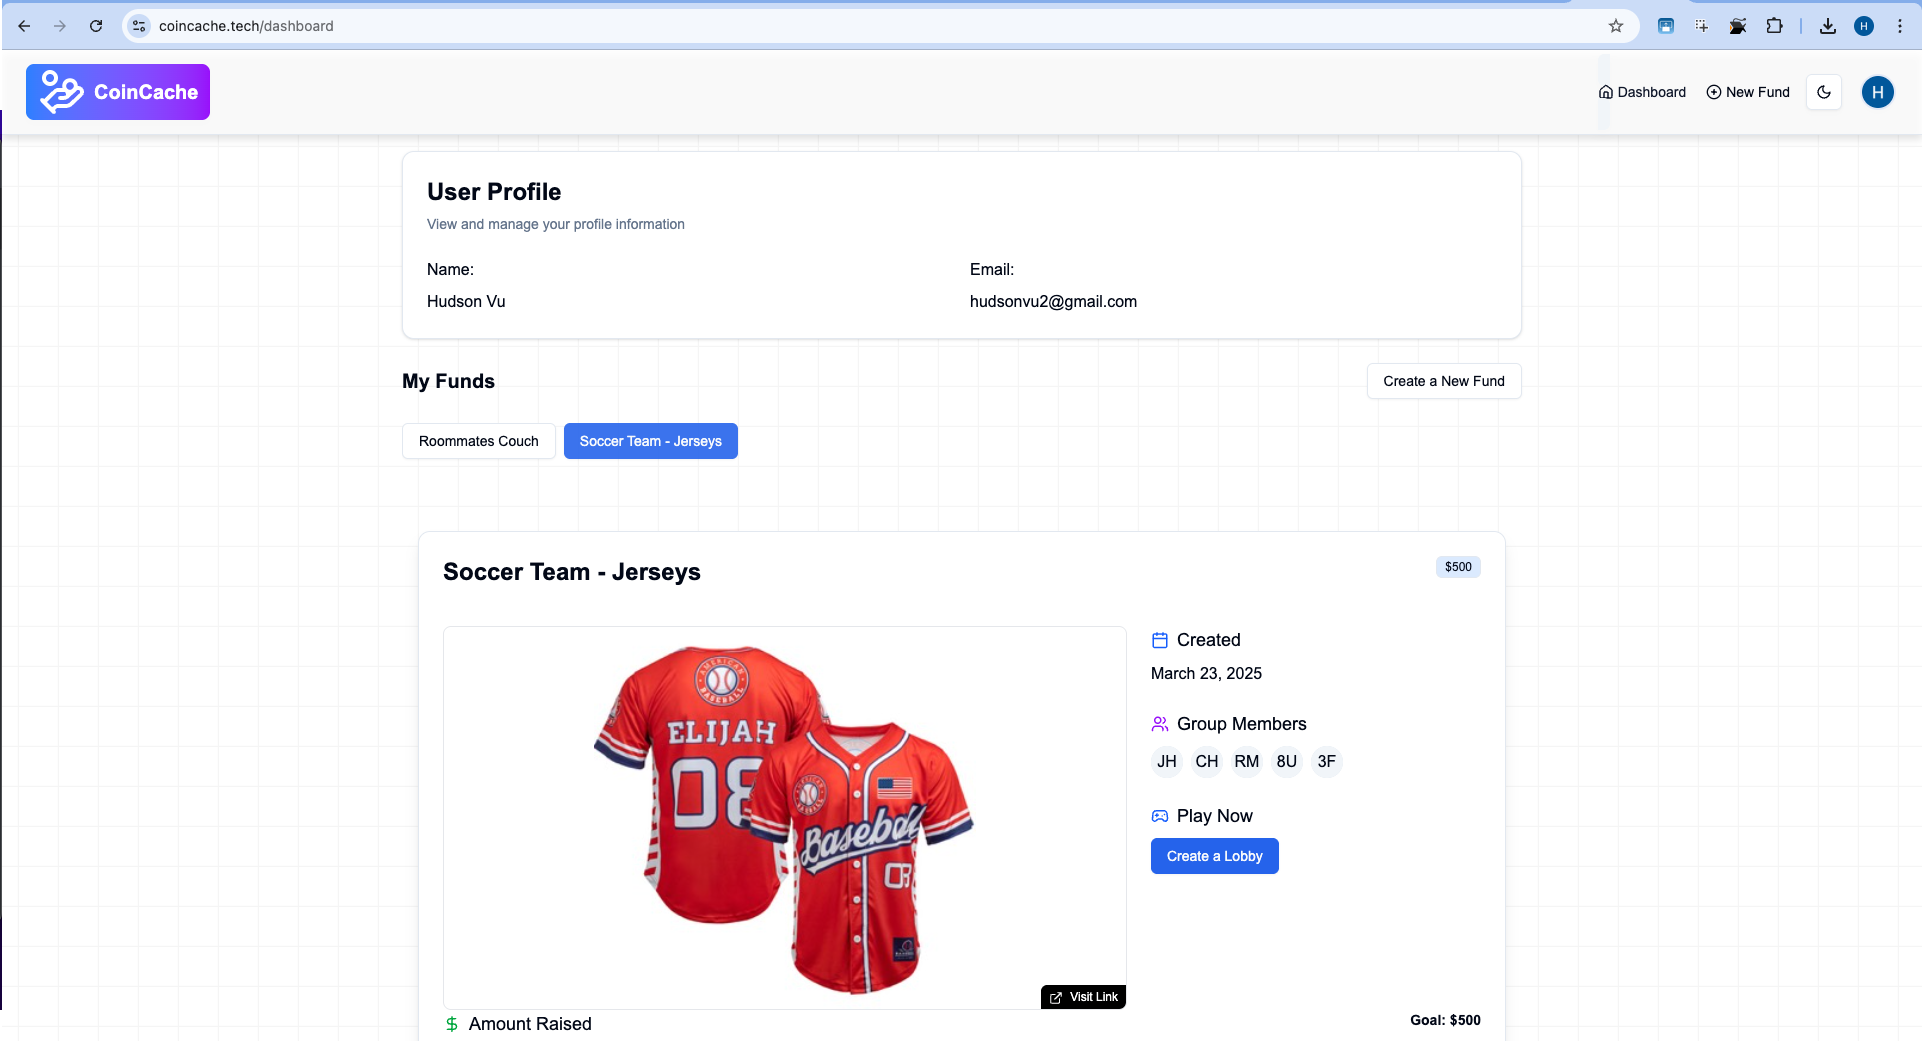Click the name Hudson Vu

(x=466, y=302)
